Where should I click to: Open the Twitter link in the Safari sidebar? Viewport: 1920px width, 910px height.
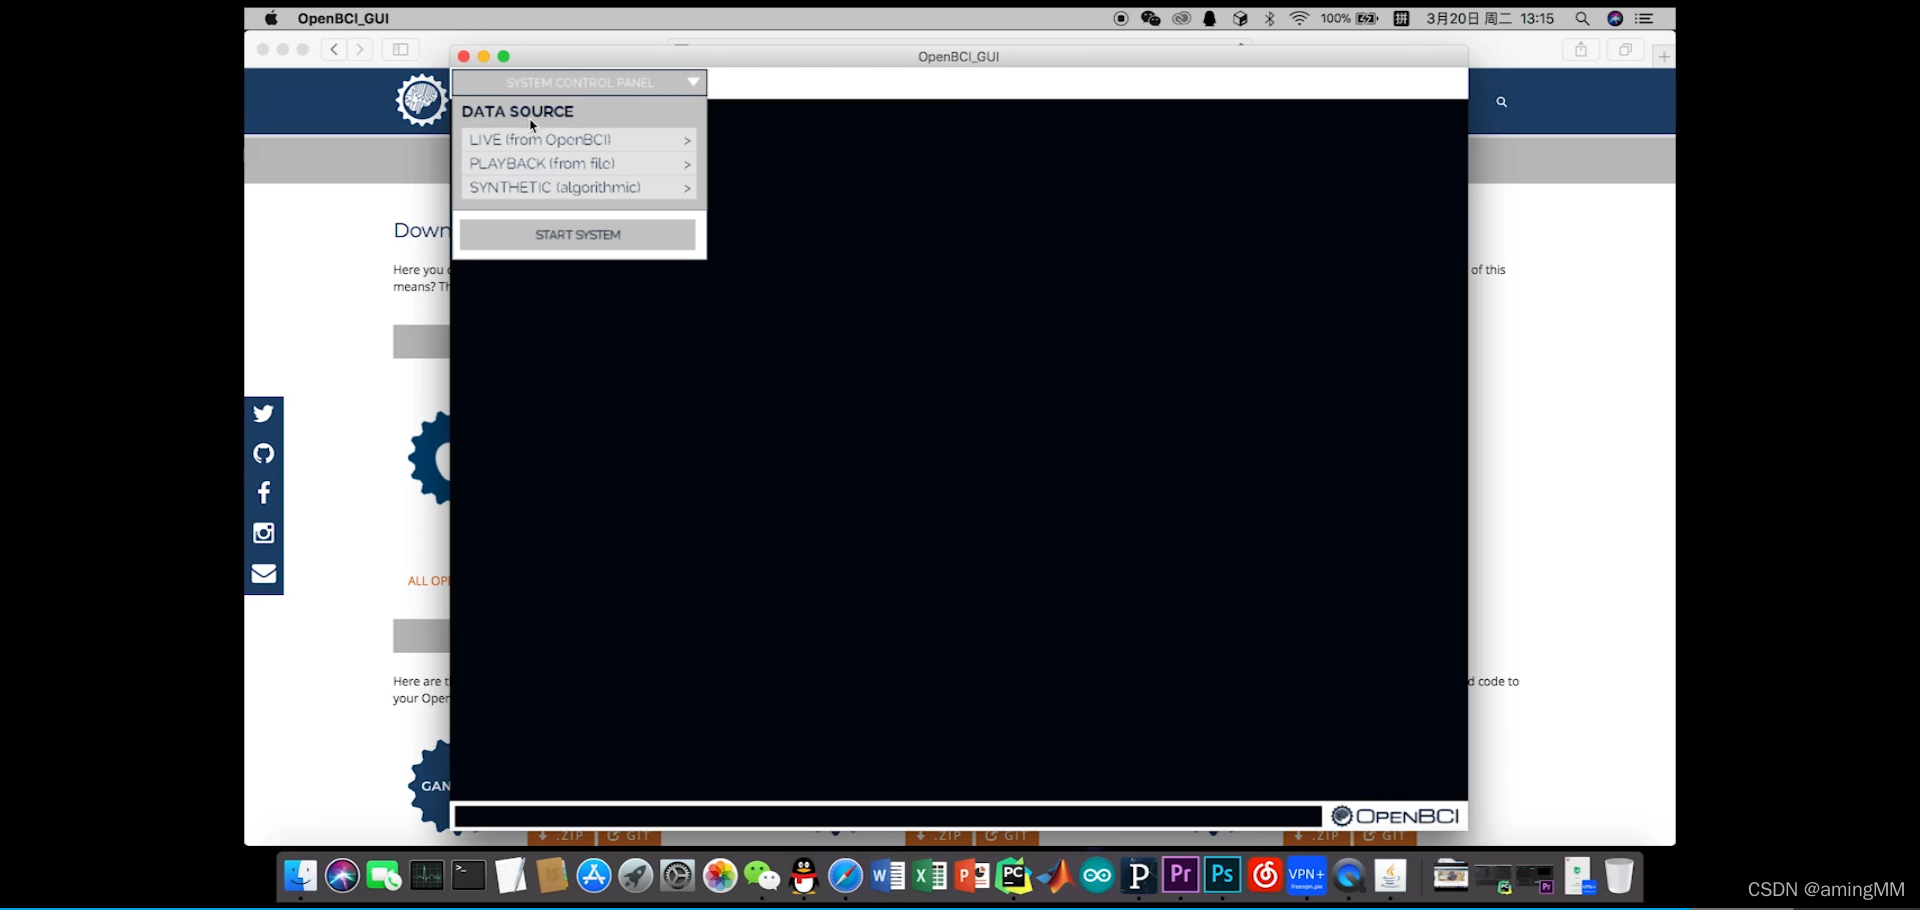[264, 414]
